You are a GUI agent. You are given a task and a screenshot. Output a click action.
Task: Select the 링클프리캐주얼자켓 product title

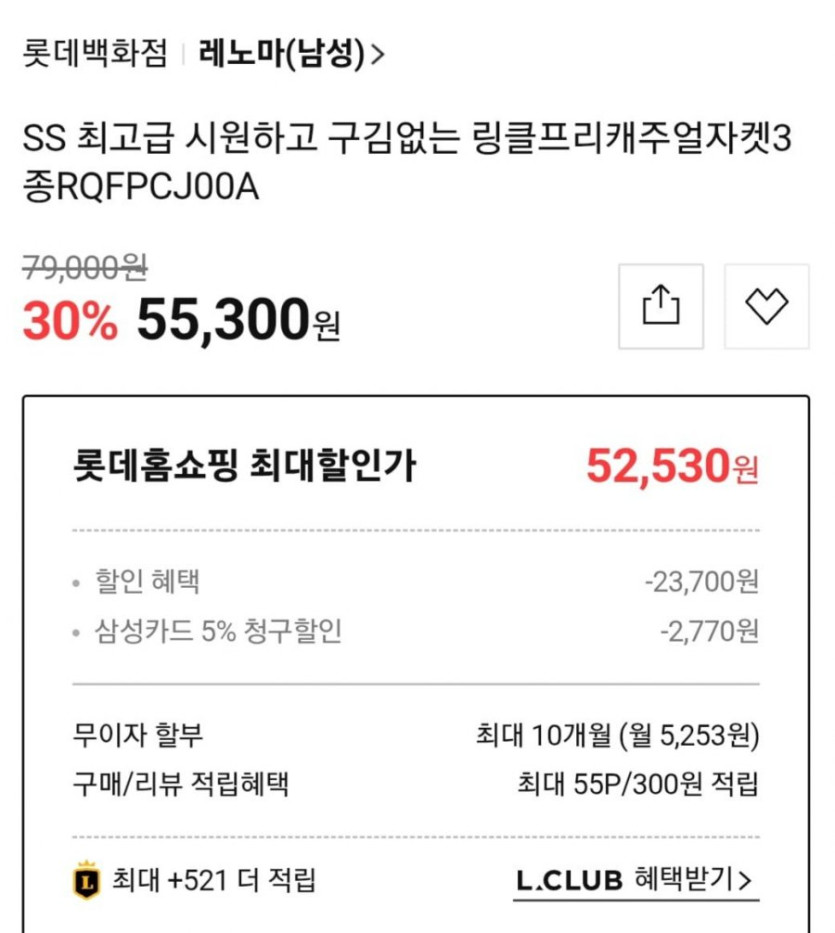tap(406, 162)
